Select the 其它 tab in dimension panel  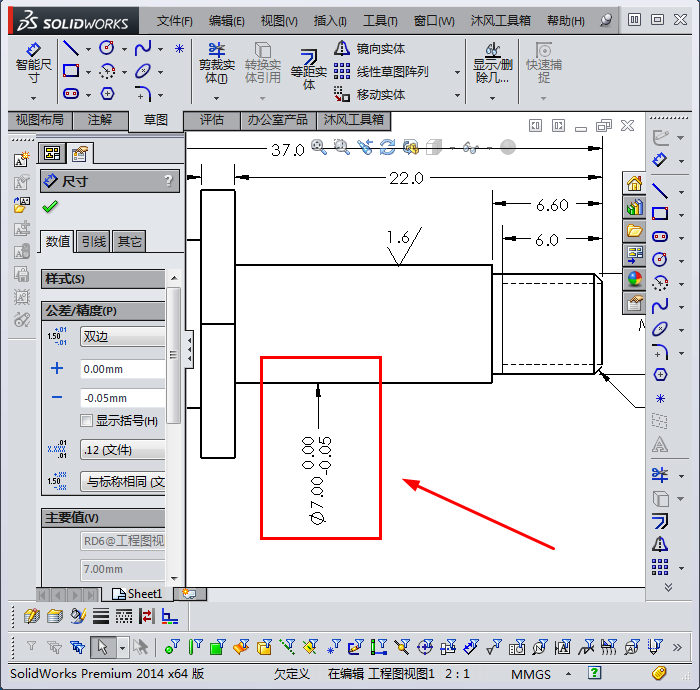tap(129, 241)
